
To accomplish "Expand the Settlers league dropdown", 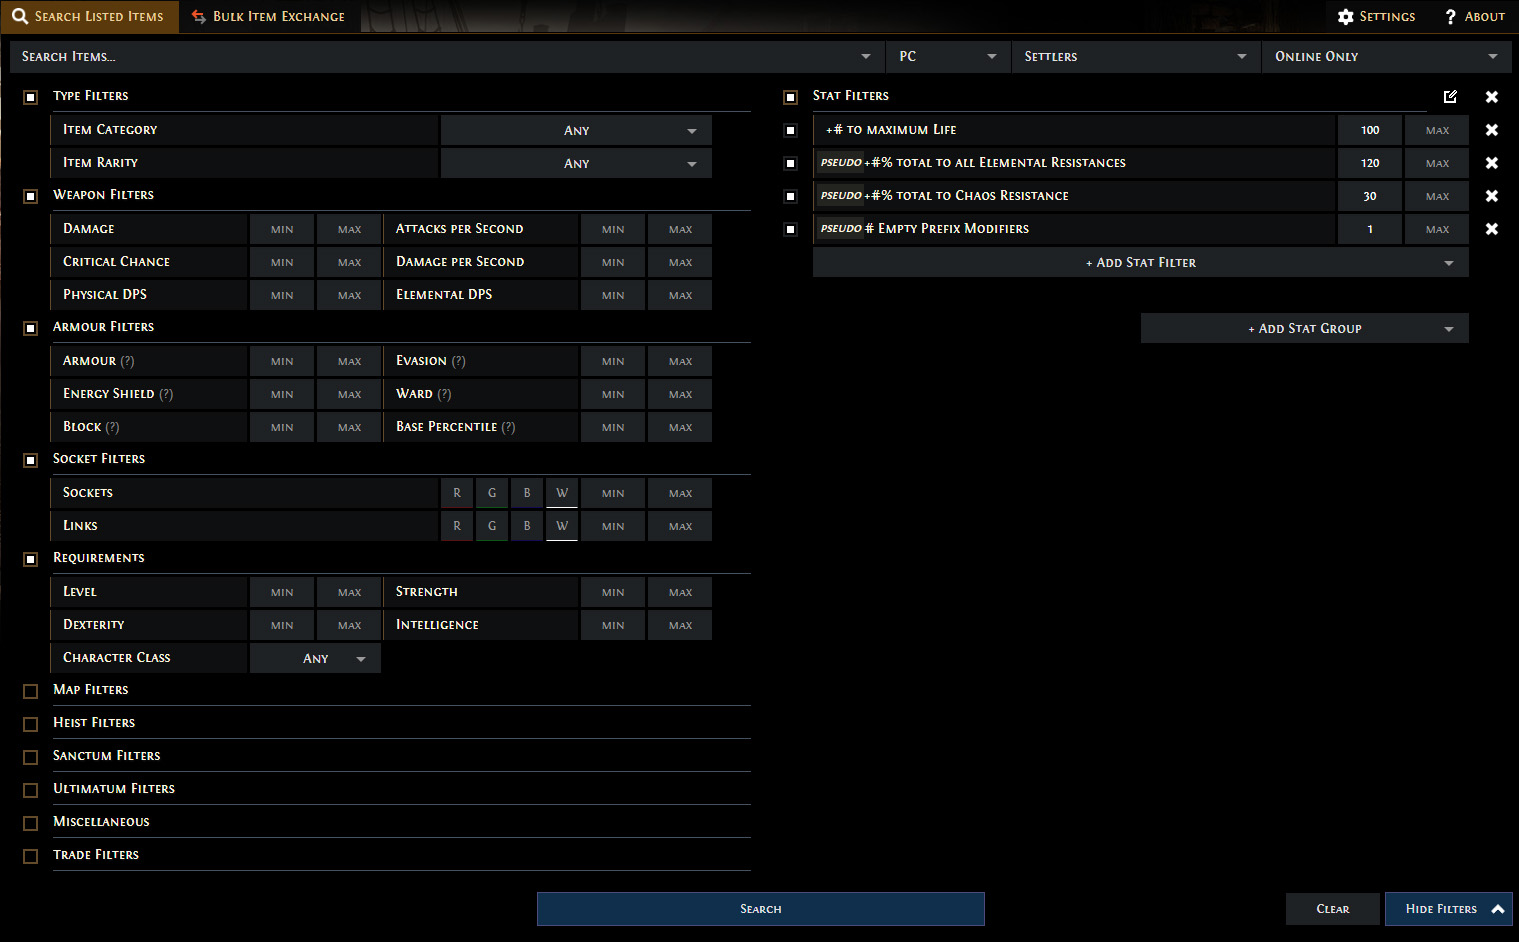I will pos(1135,57).
